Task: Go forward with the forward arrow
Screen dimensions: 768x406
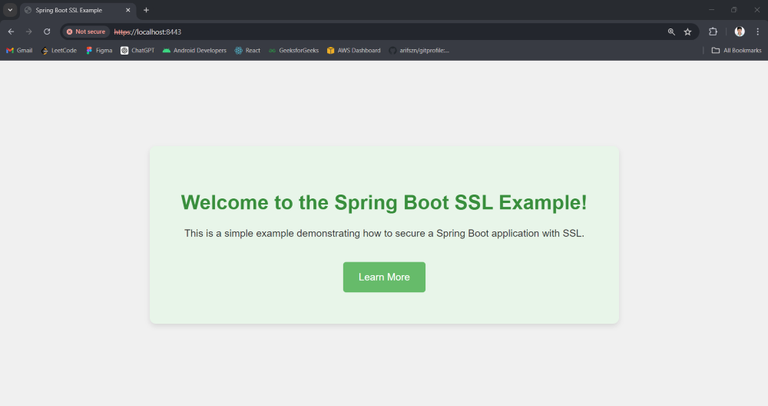Action: pos(28,32)
